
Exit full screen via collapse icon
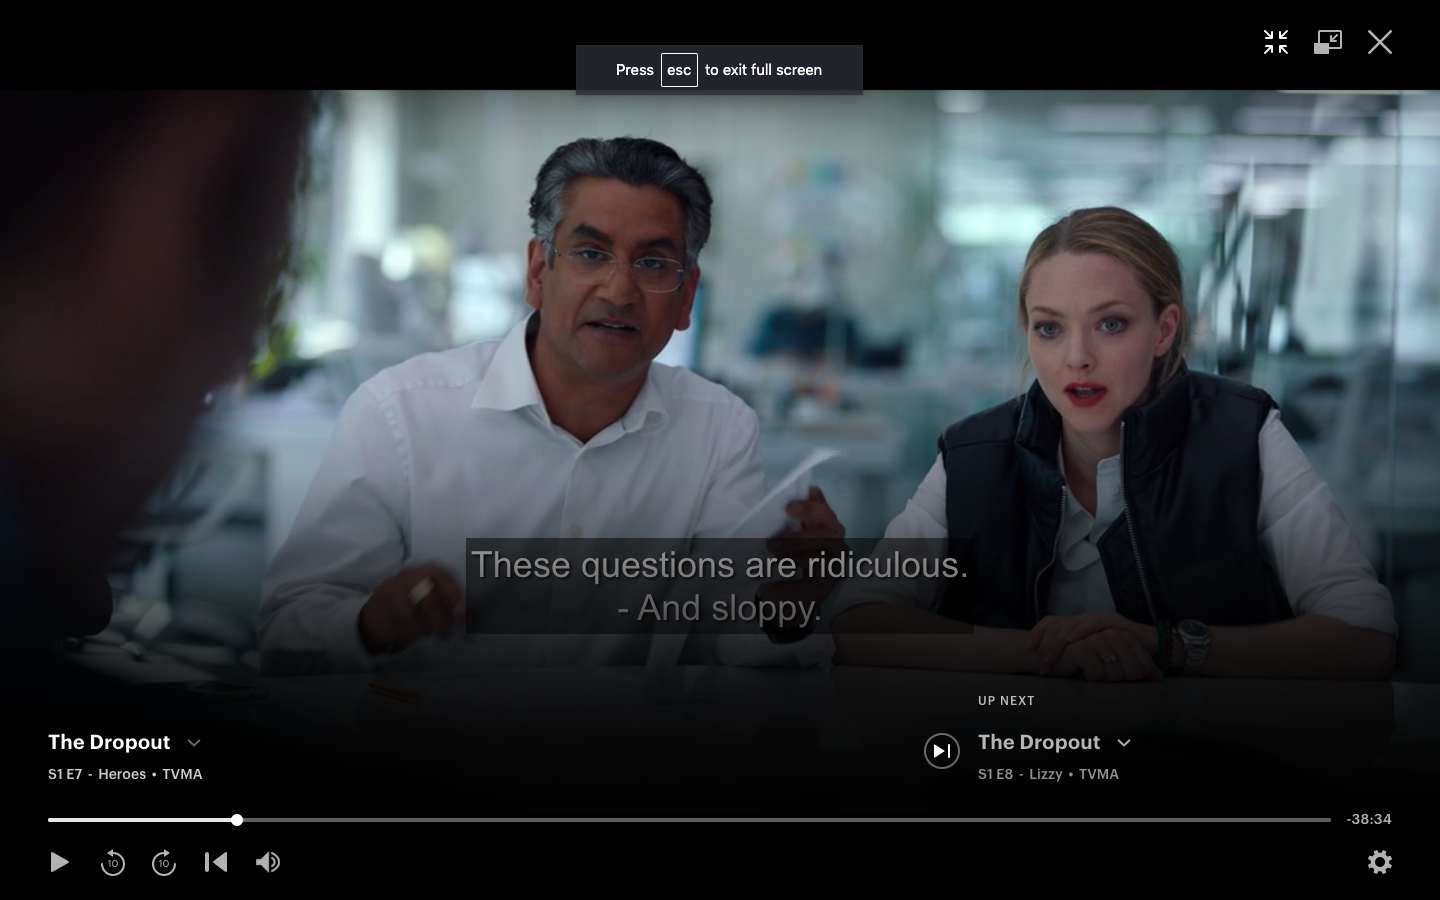click(x=1276, y=42)
